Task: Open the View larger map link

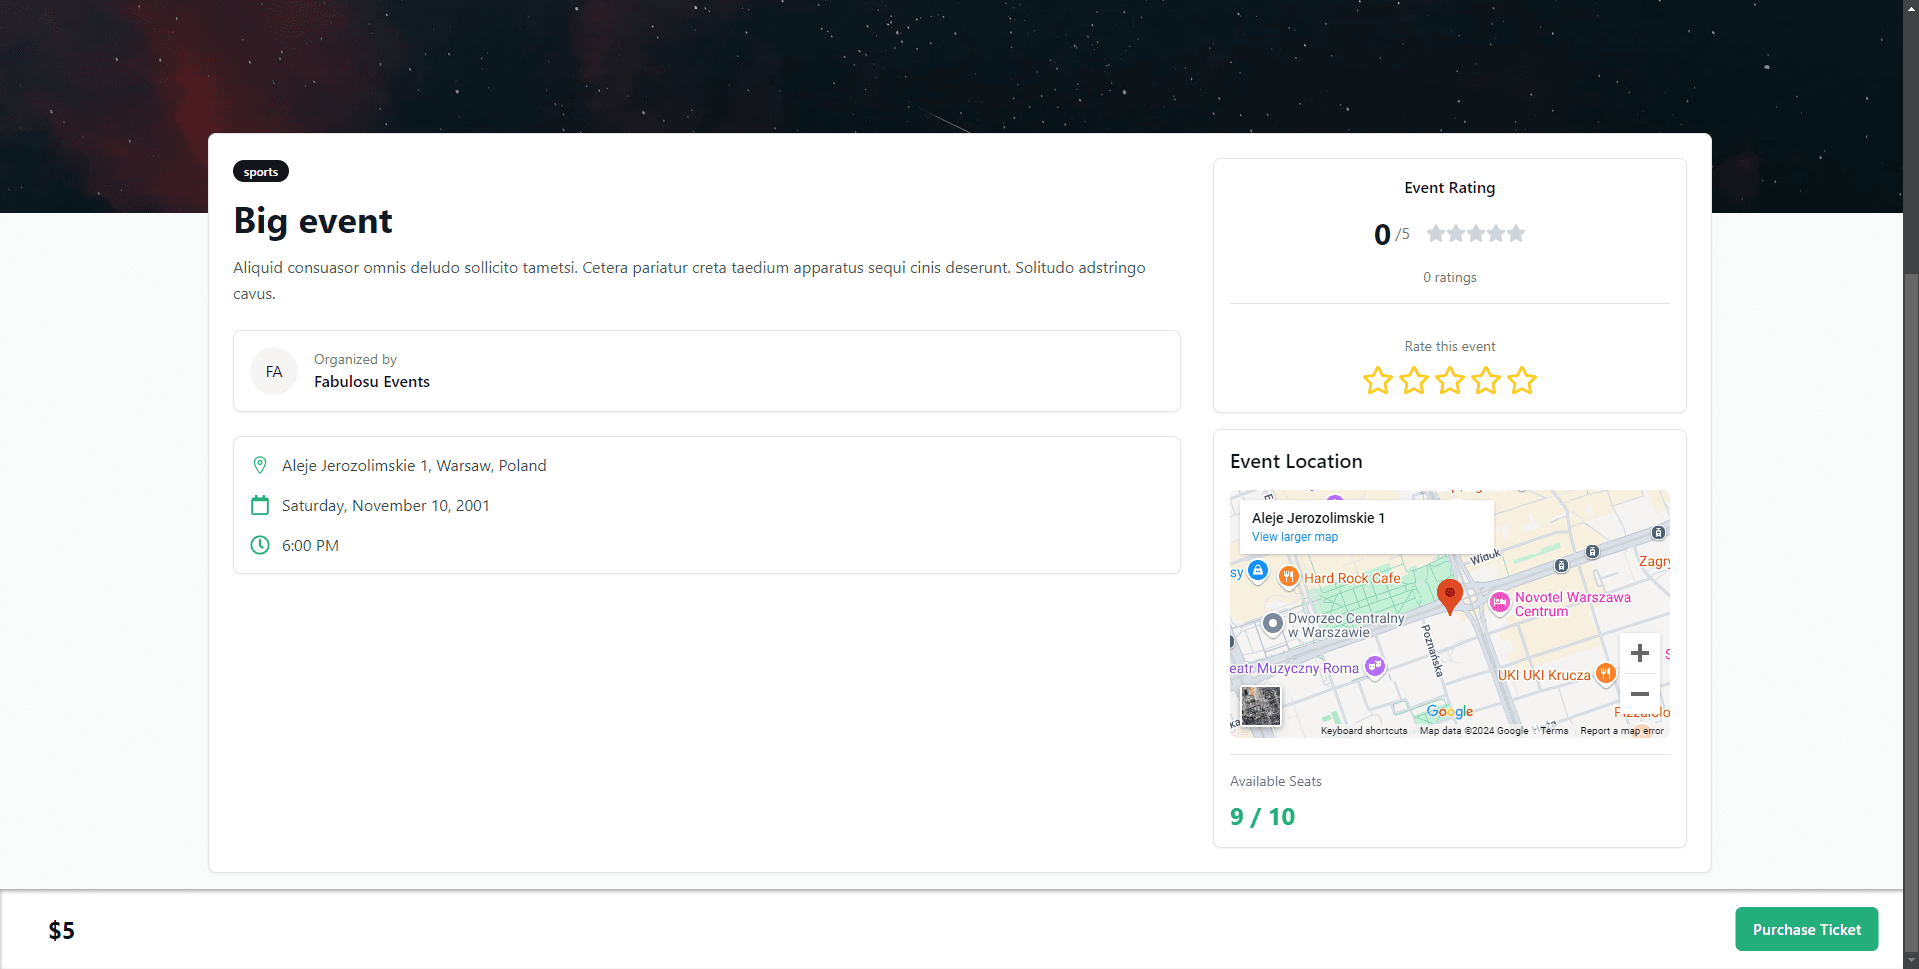Action: 1294,537
